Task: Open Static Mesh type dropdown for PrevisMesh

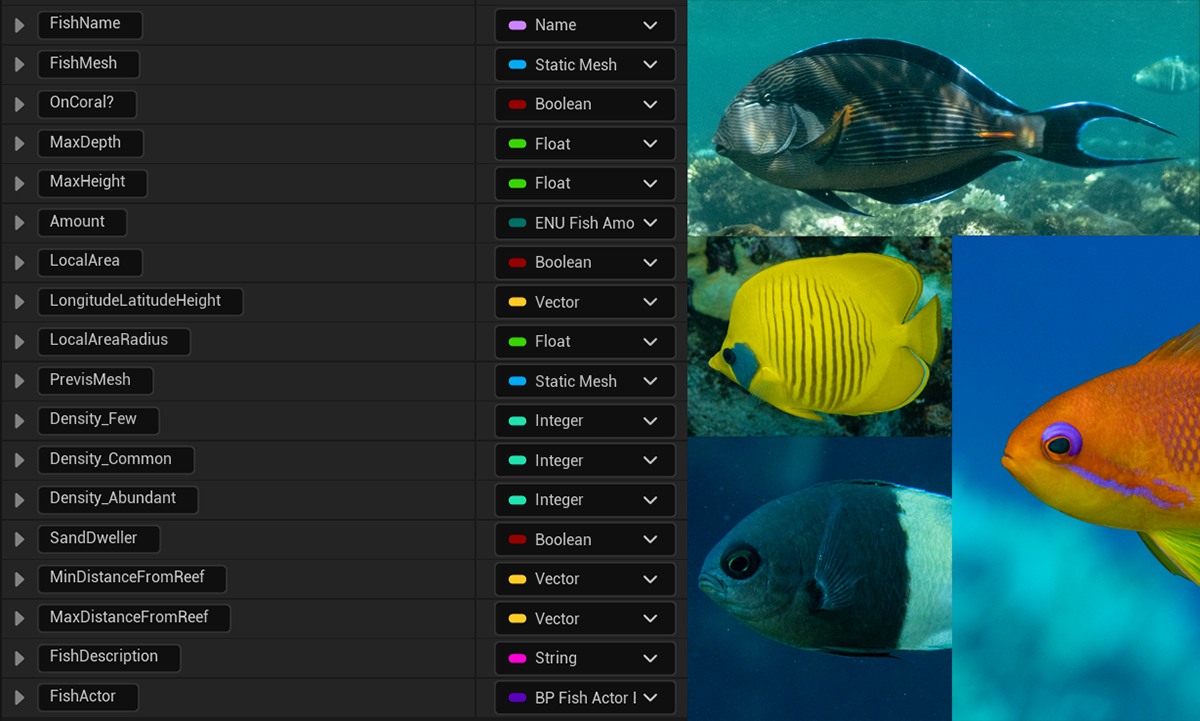Action: (x=585, y=381)
